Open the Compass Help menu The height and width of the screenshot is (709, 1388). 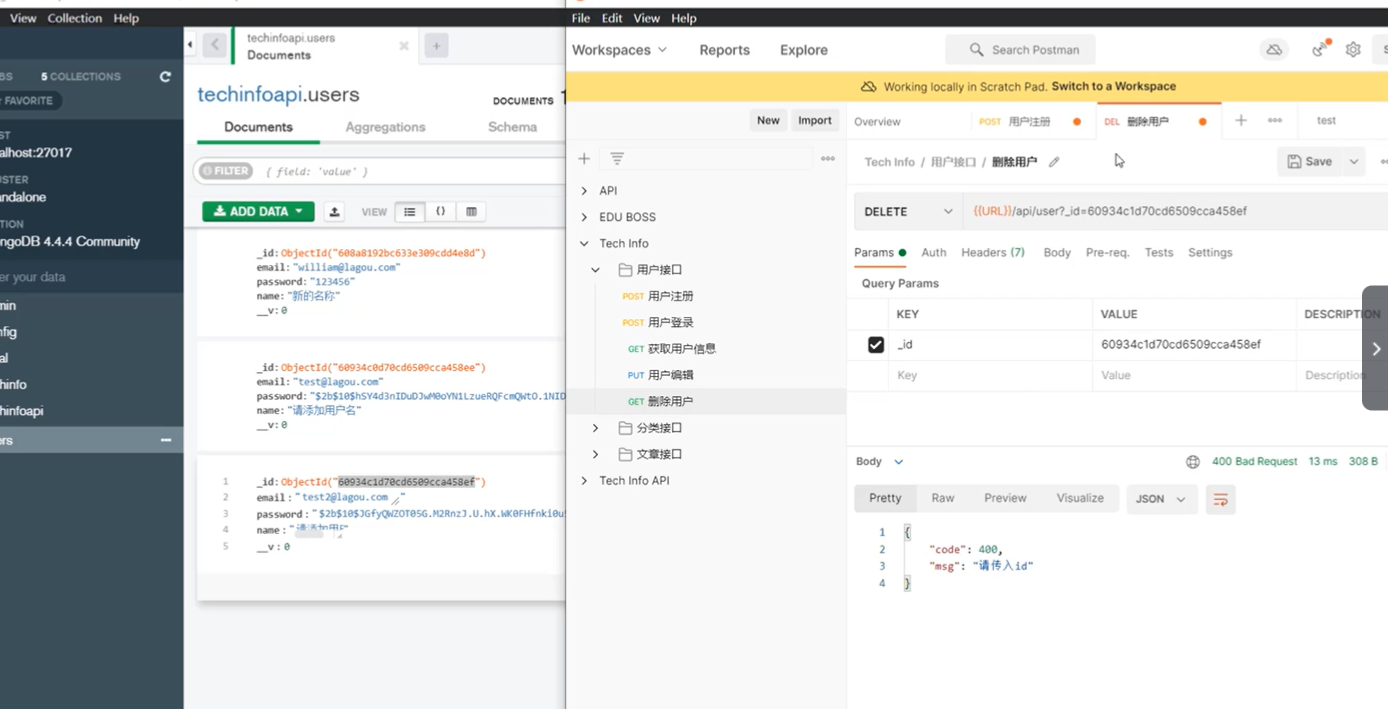point(126,18)
